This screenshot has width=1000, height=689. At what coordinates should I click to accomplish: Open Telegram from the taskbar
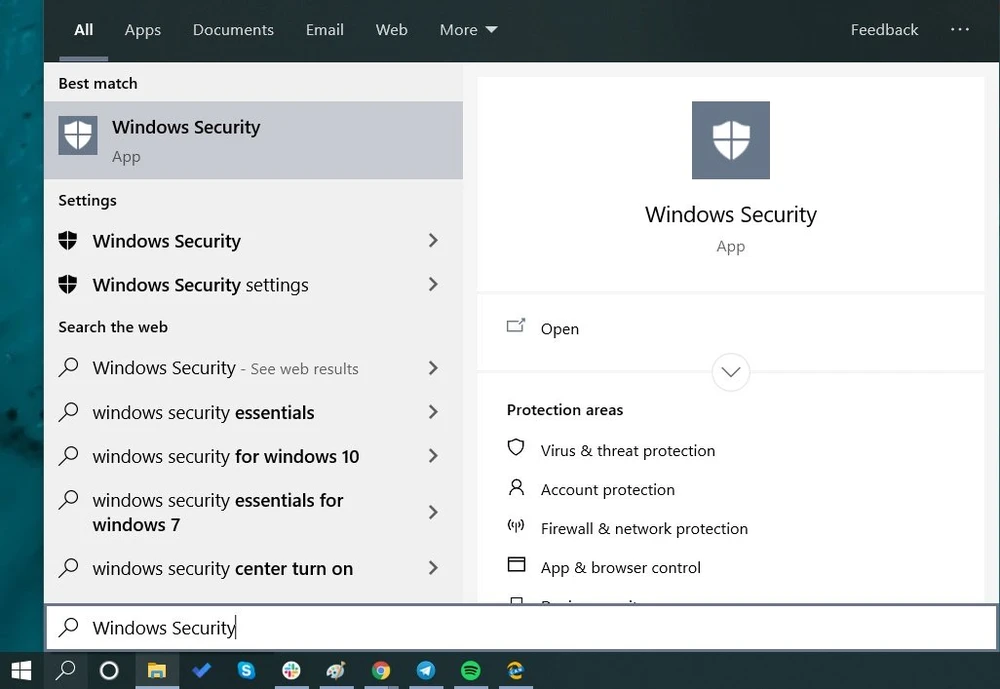click(x=426, y=670)
